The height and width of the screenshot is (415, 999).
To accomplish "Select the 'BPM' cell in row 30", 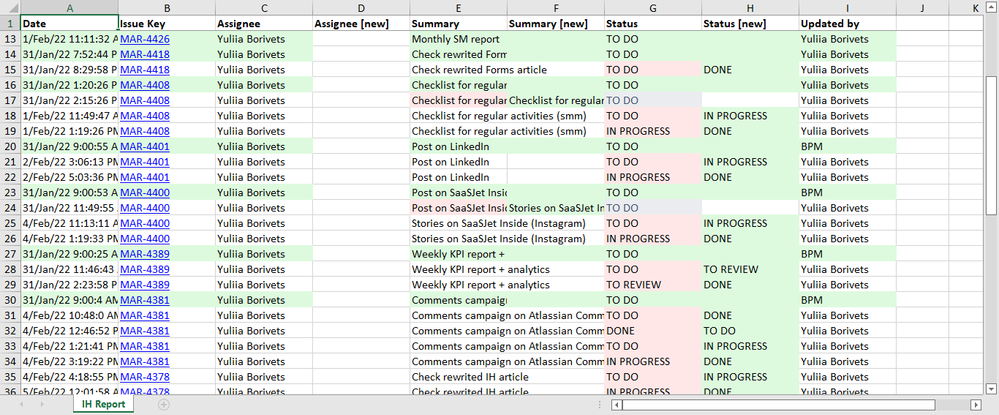I will coord(847,300).
